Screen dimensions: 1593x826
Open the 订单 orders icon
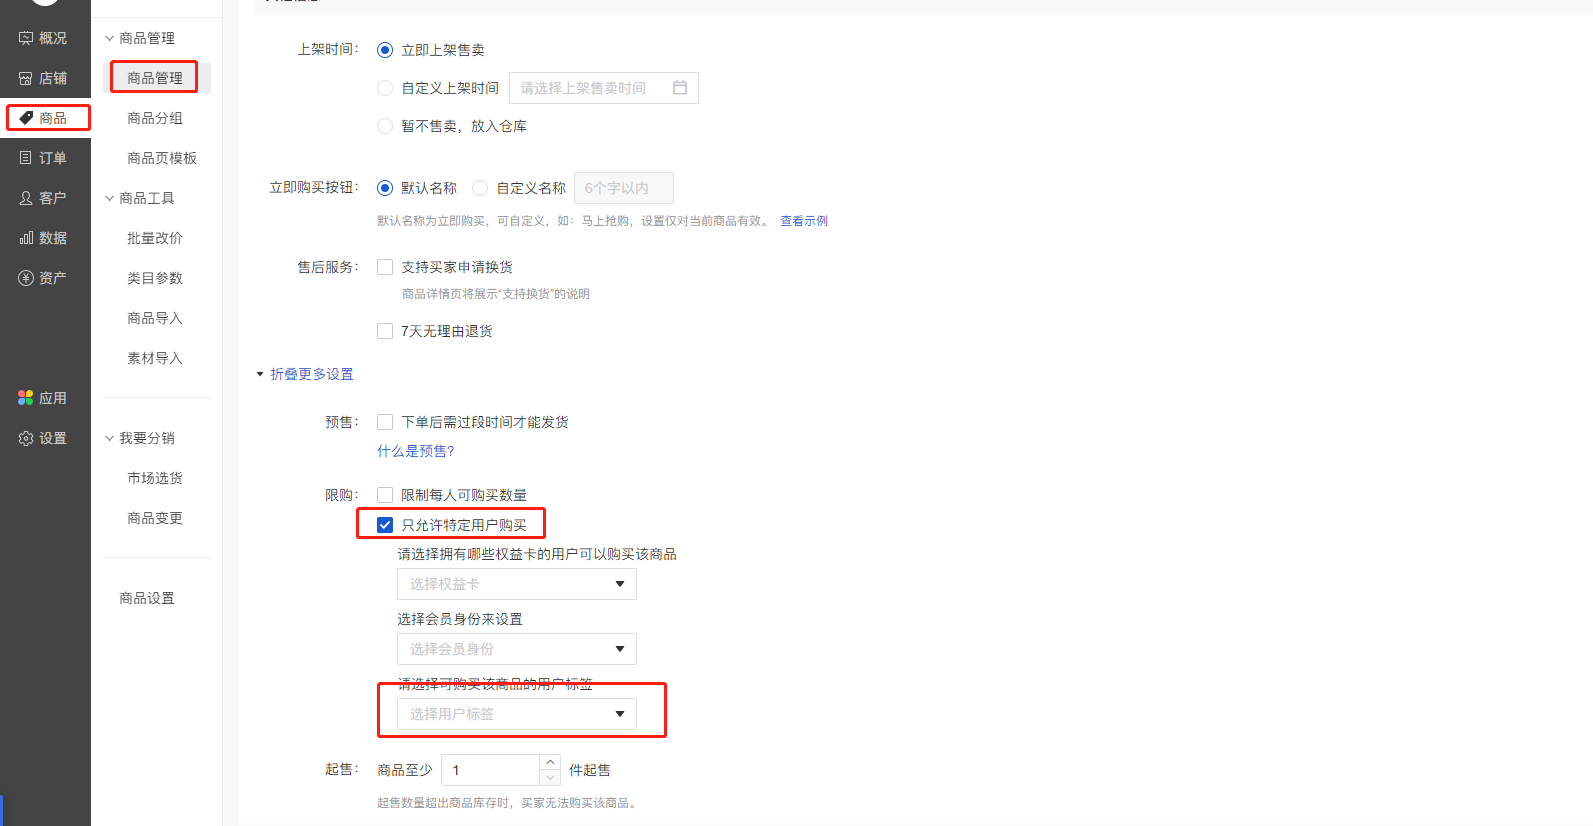(26, 158)
